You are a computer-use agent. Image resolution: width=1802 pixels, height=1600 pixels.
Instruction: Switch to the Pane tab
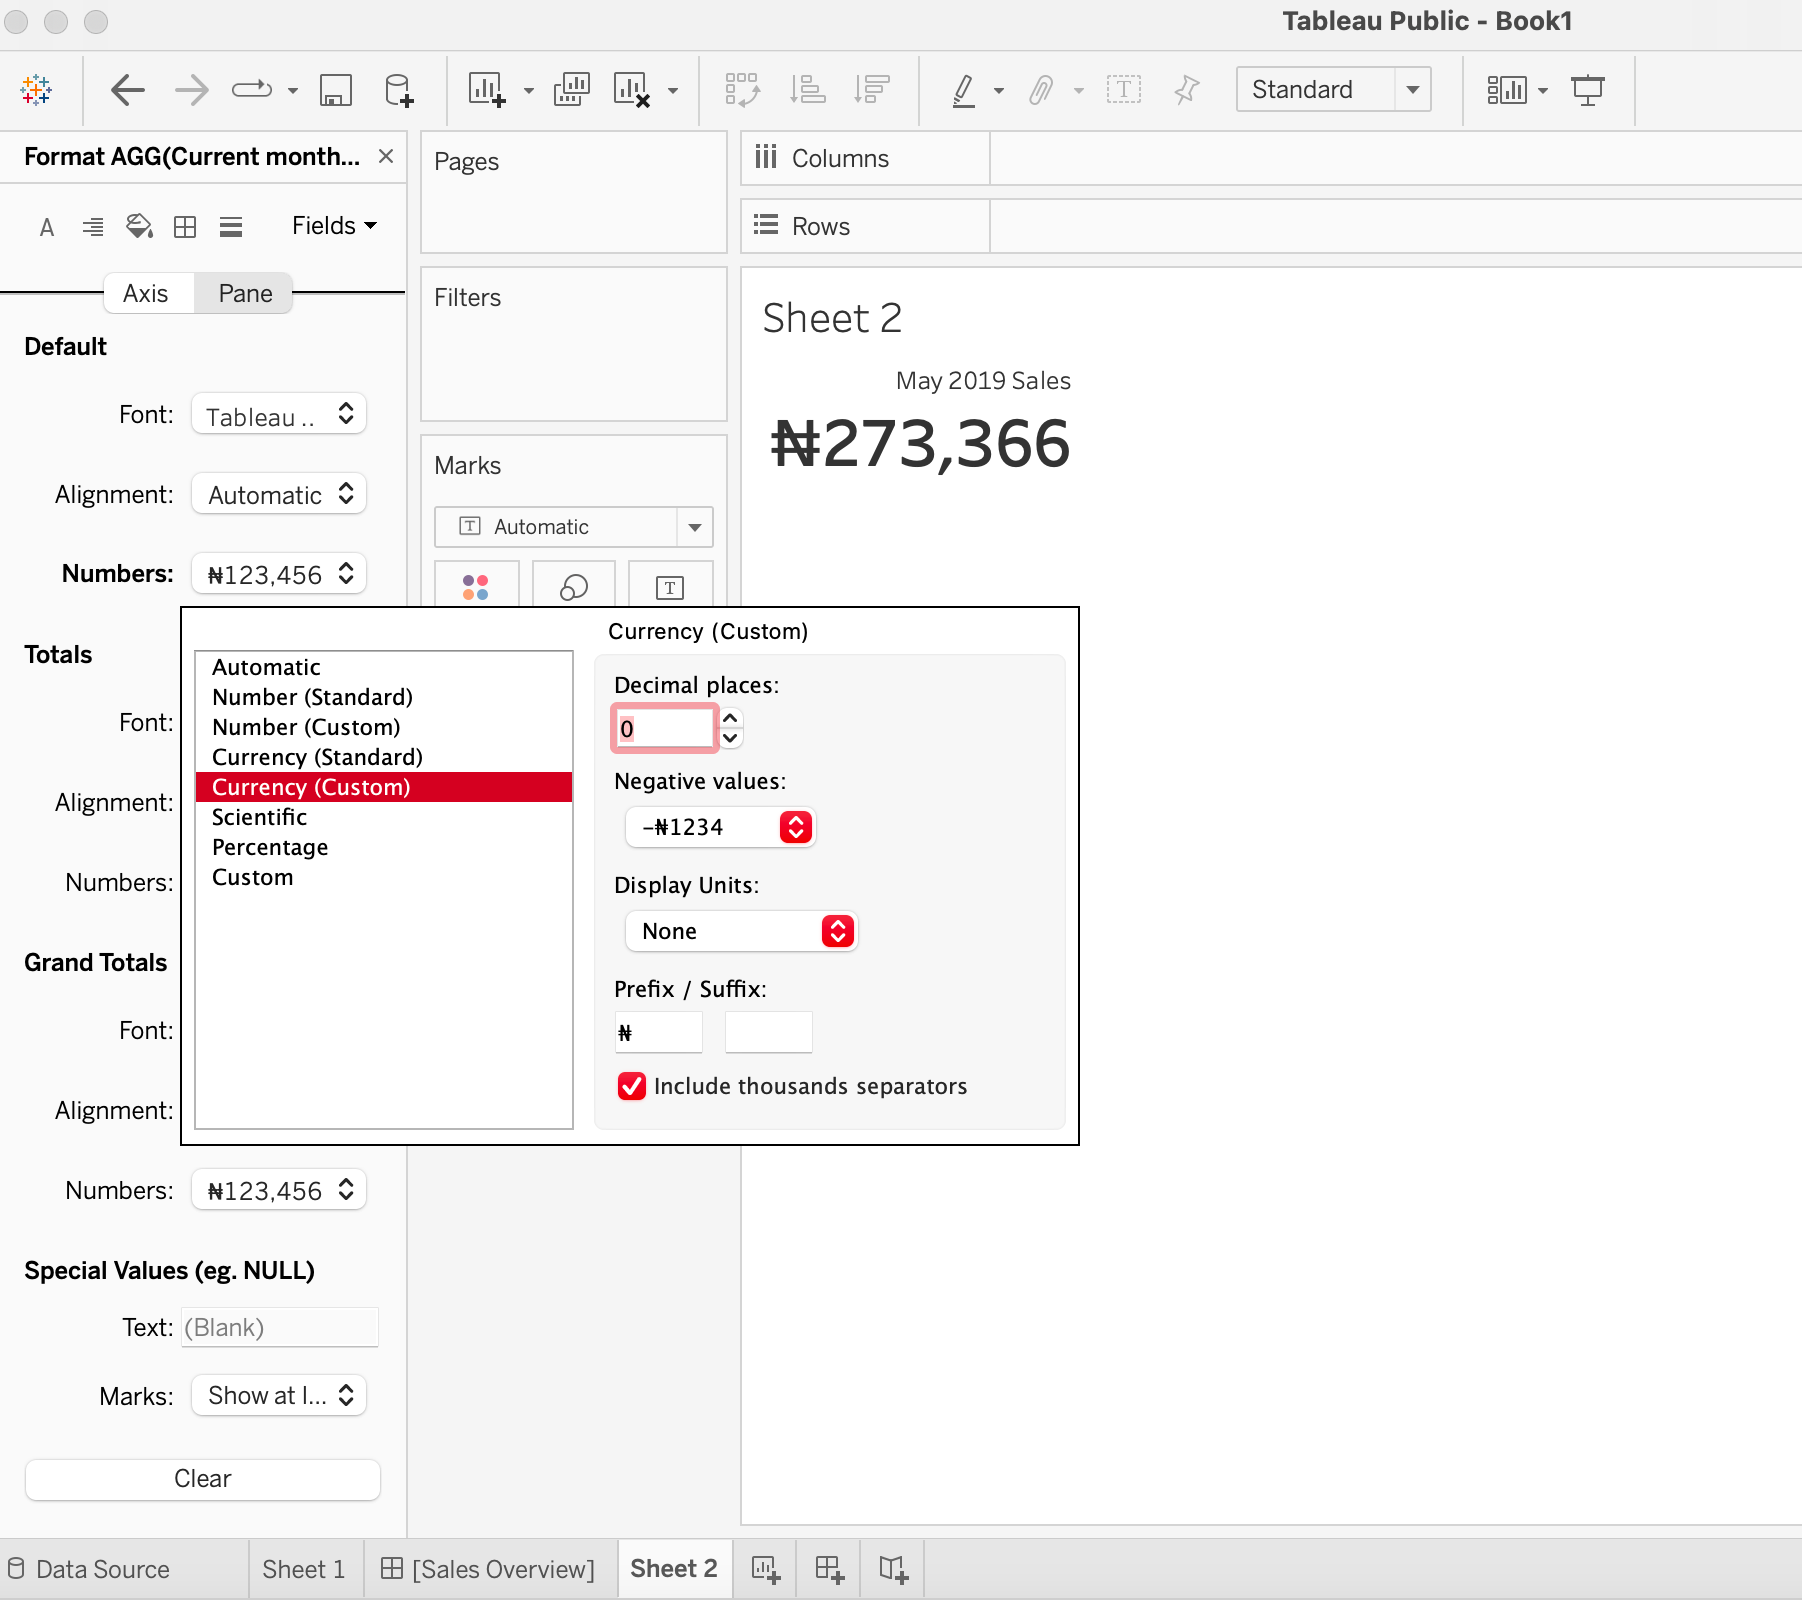click(x=245, y=293)
